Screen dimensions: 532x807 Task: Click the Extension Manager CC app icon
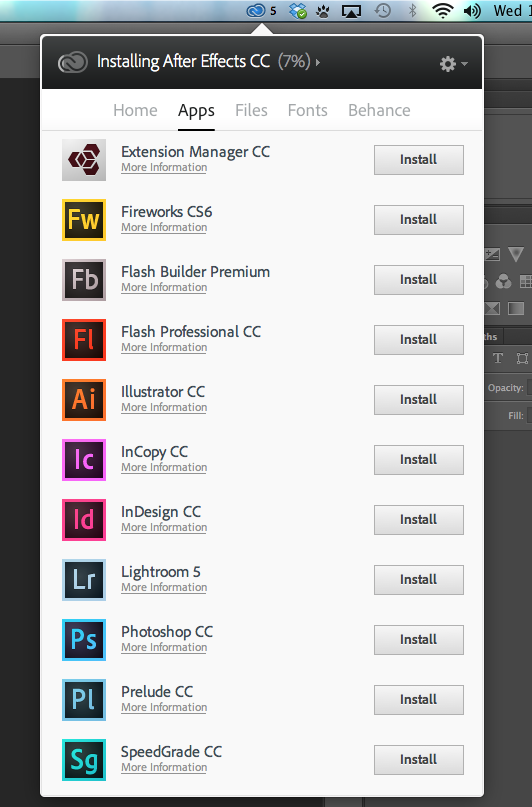point(84,160)
